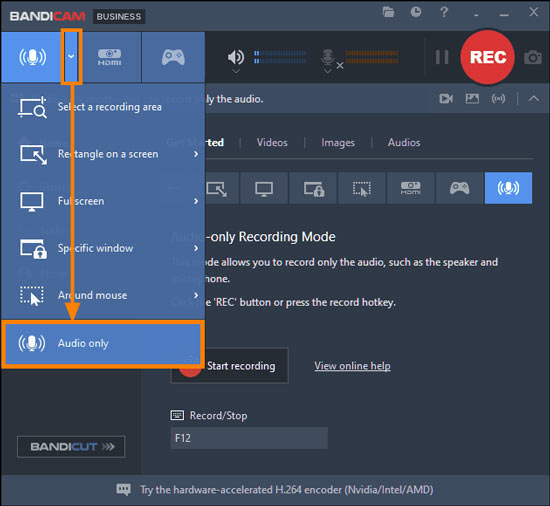Adjust the speaker volume level bar

coord(280,57)
